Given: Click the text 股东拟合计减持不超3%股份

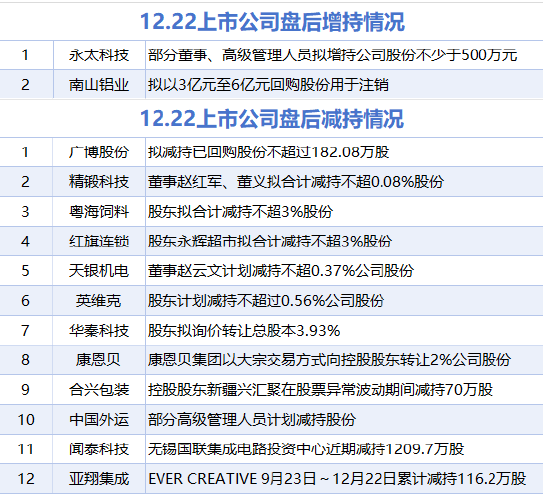Looking at the screenshot, I should [241, 212].
